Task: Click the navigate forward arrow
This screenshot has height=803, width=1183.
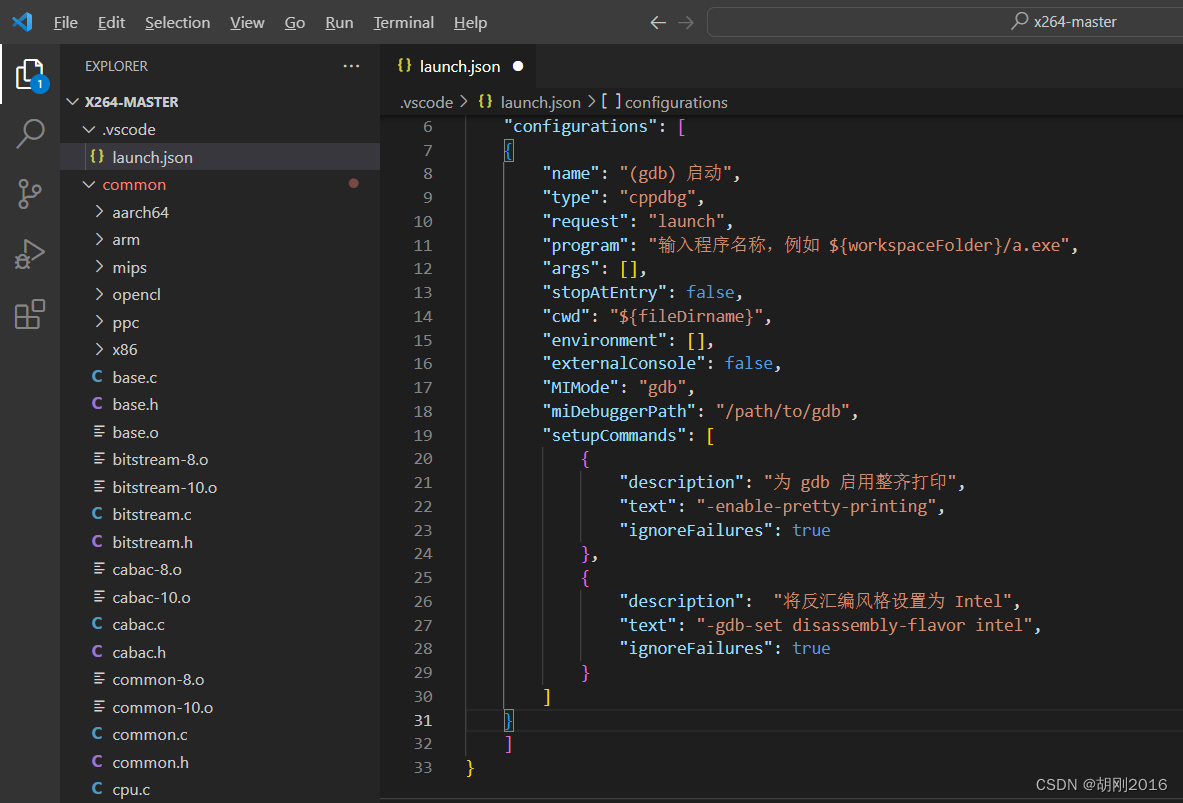Action: coord(686,22)
